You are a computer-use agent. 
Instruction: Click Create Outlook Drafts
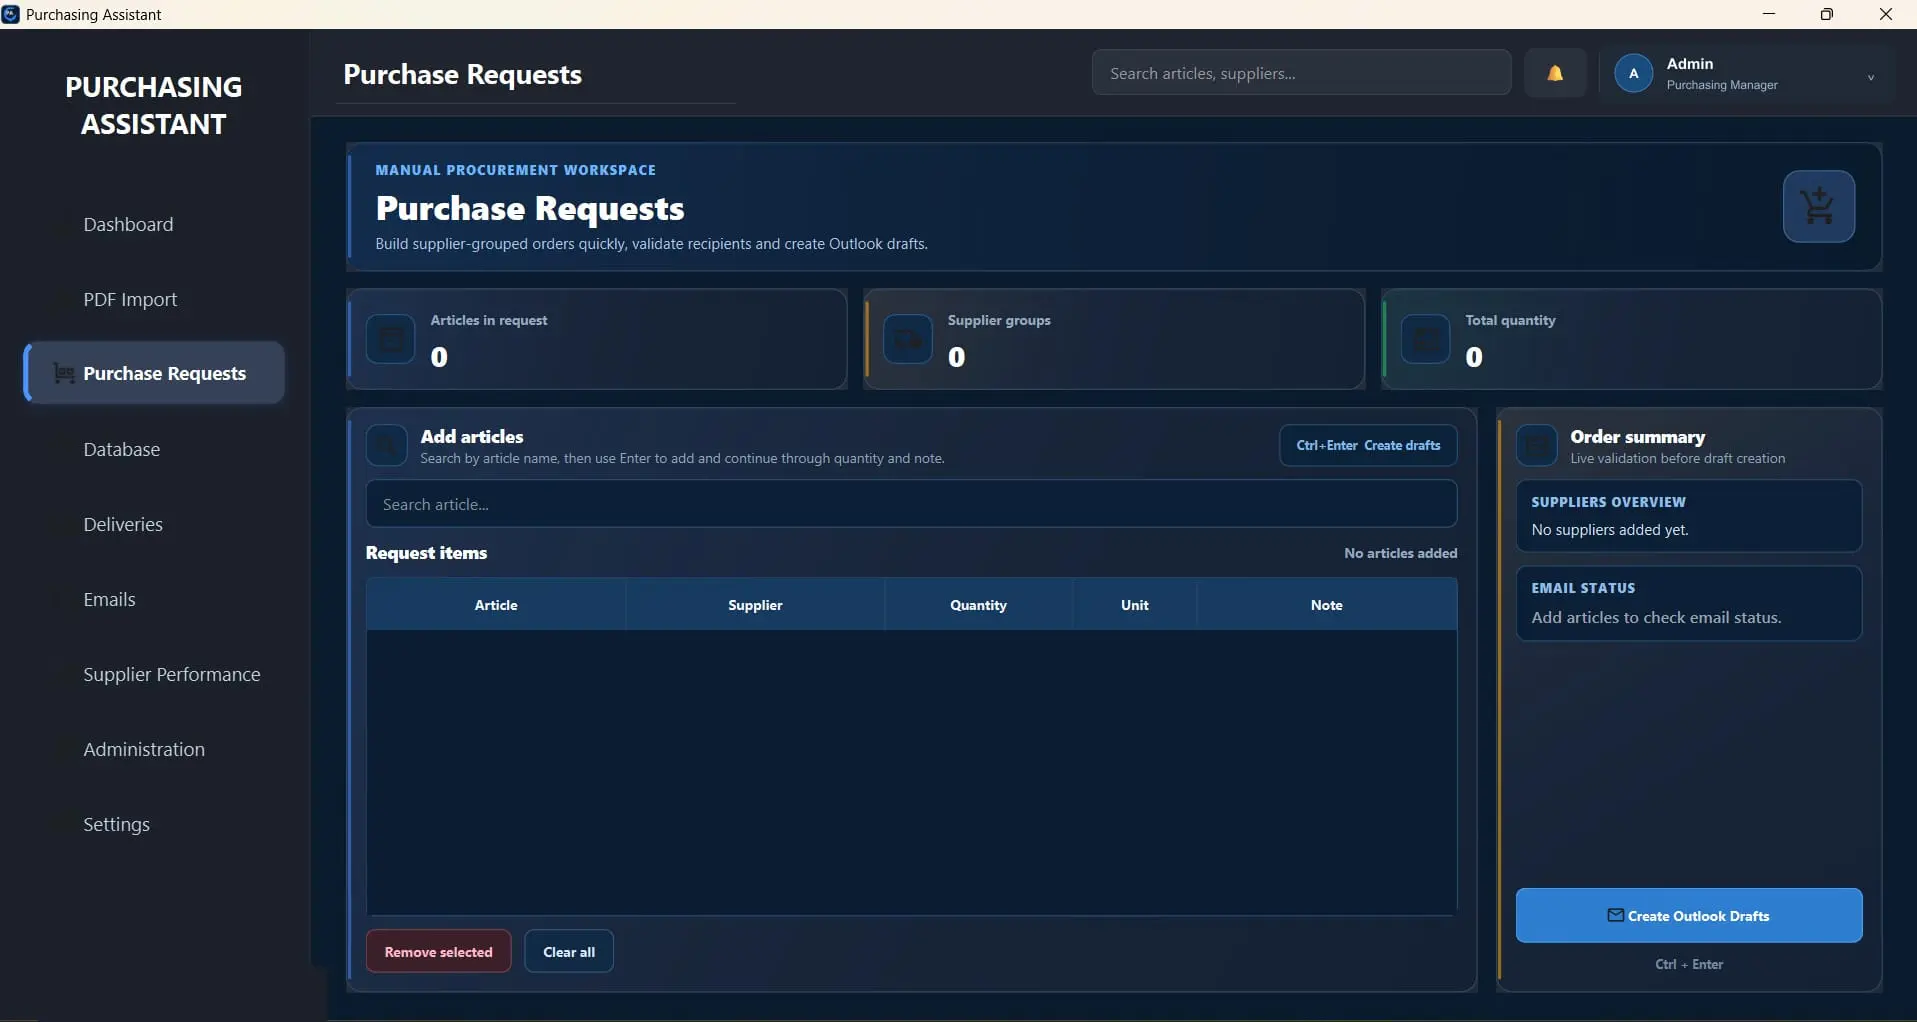[x=1689, y=915]
